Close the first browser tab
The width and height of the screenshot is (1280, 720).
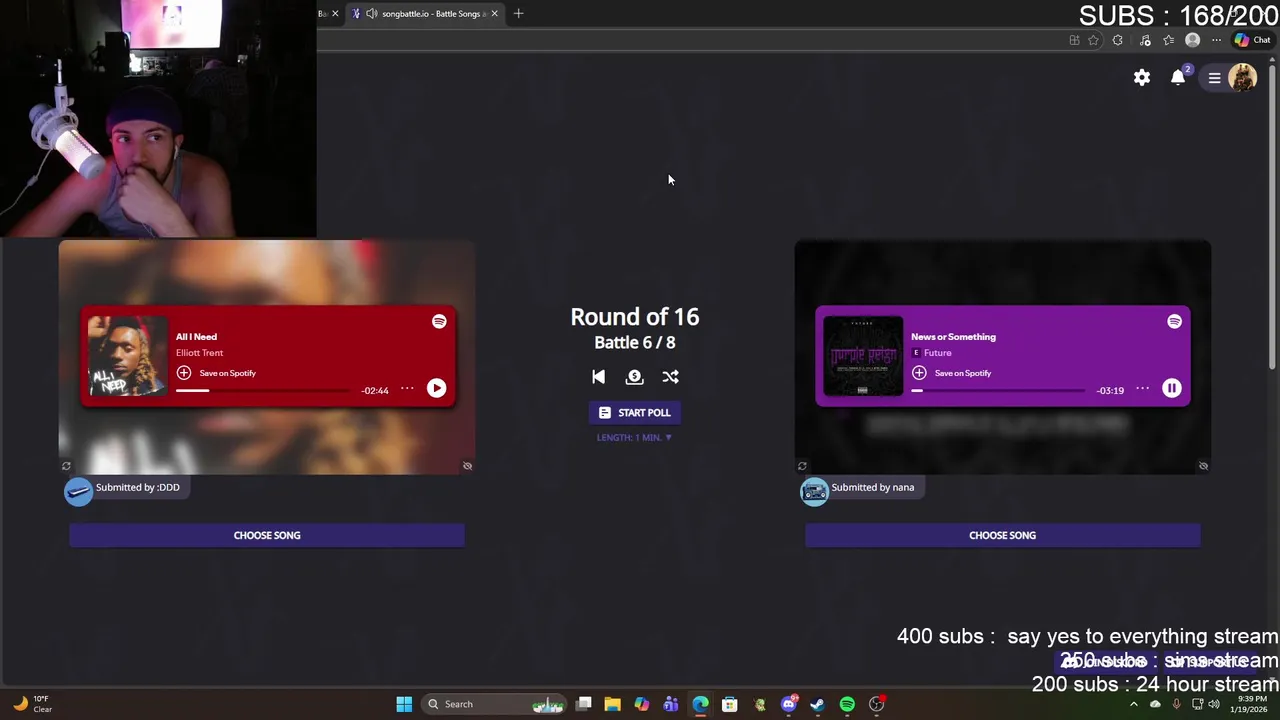(x=335, y=13)
